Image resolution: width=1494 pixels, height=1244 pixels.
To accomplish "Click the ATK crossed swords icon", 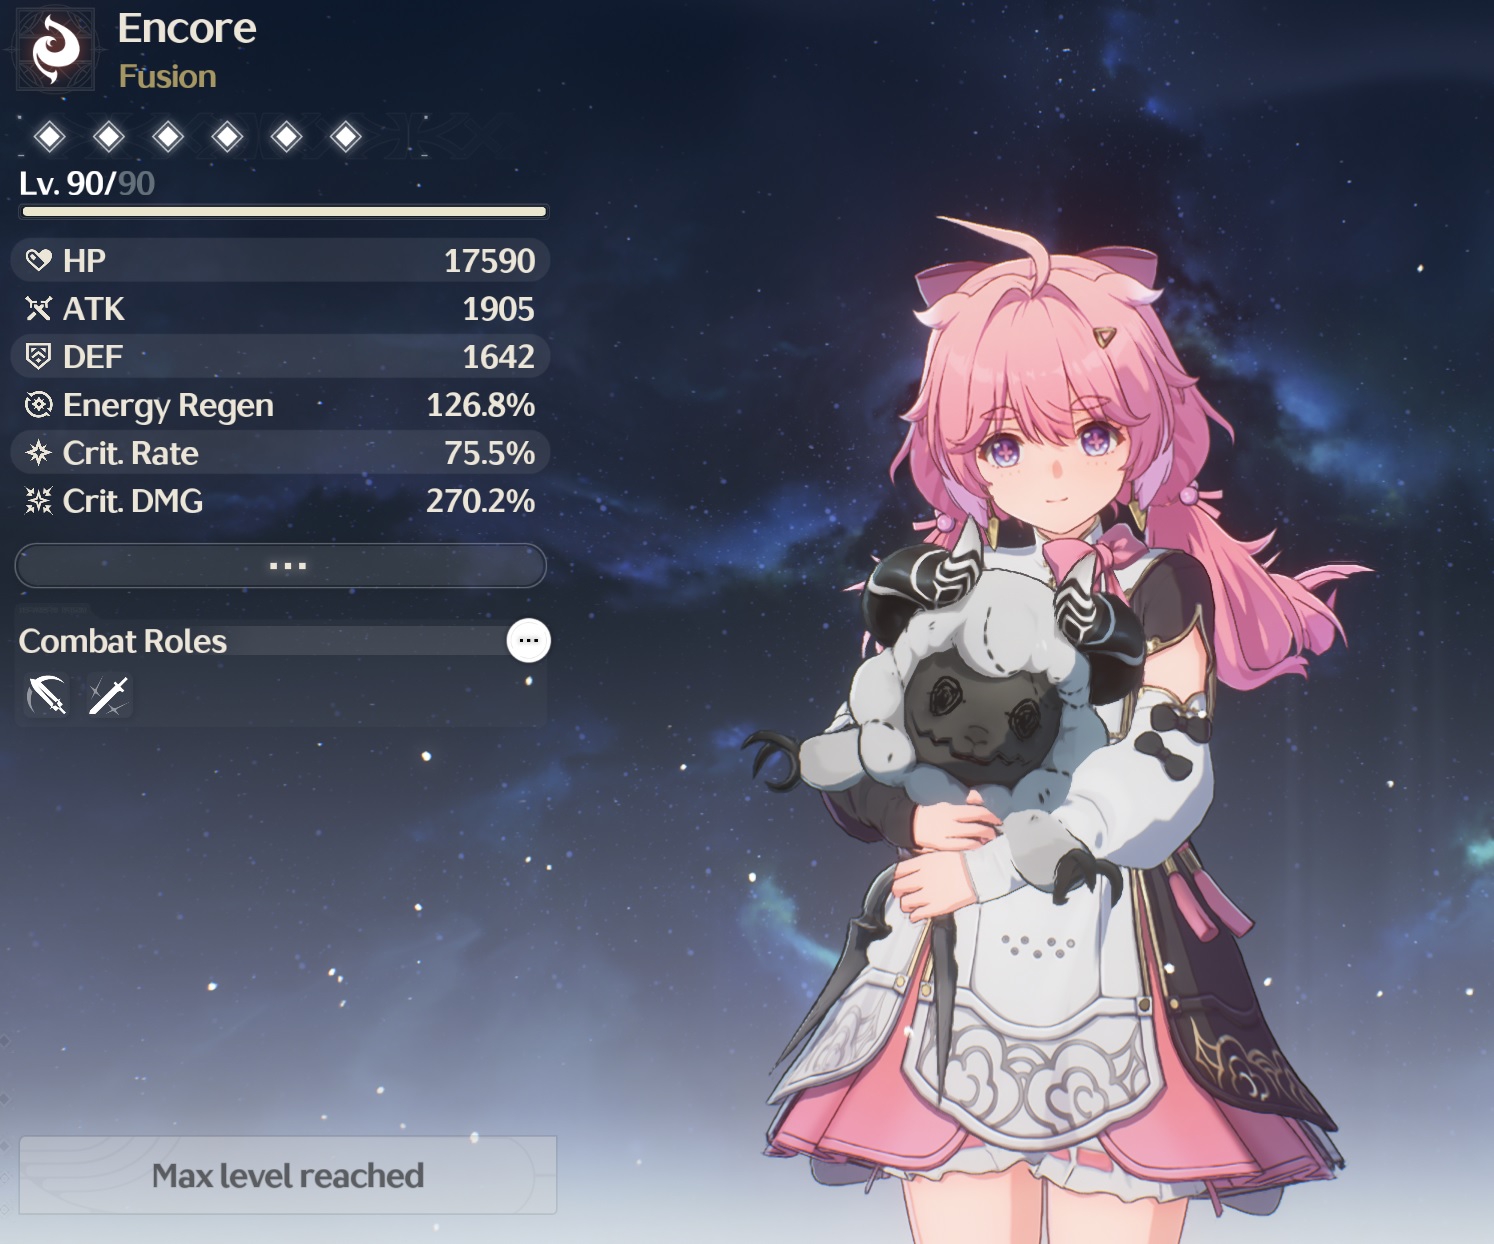I will pyautogui.click(x=38, y=308).
